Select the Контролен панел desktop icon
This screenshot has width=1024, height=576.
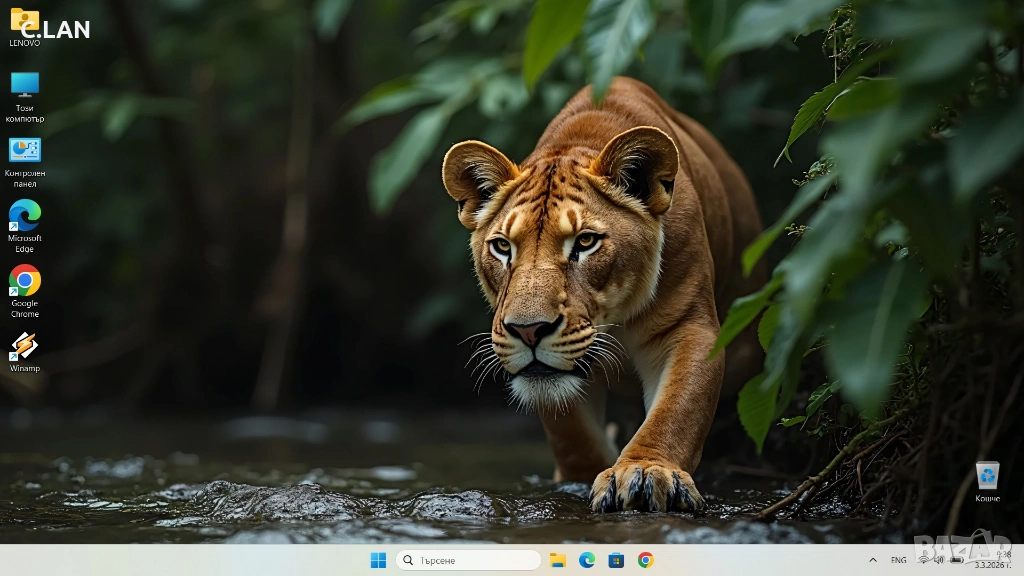click(24, 151)
